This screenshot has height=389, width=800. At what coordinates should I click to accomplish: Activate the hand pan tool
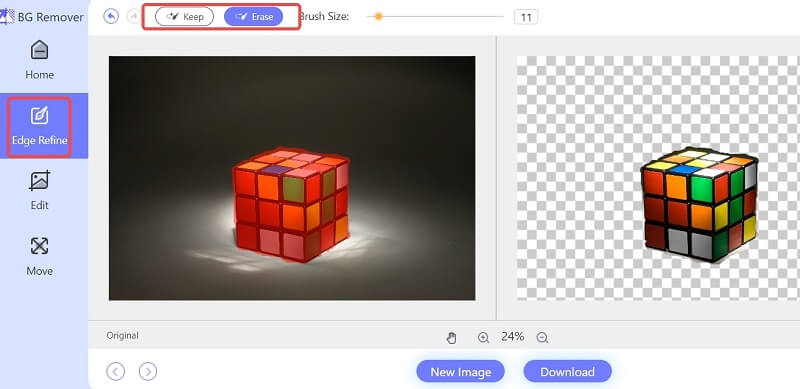pyautogui.click(x=452, y=337)
